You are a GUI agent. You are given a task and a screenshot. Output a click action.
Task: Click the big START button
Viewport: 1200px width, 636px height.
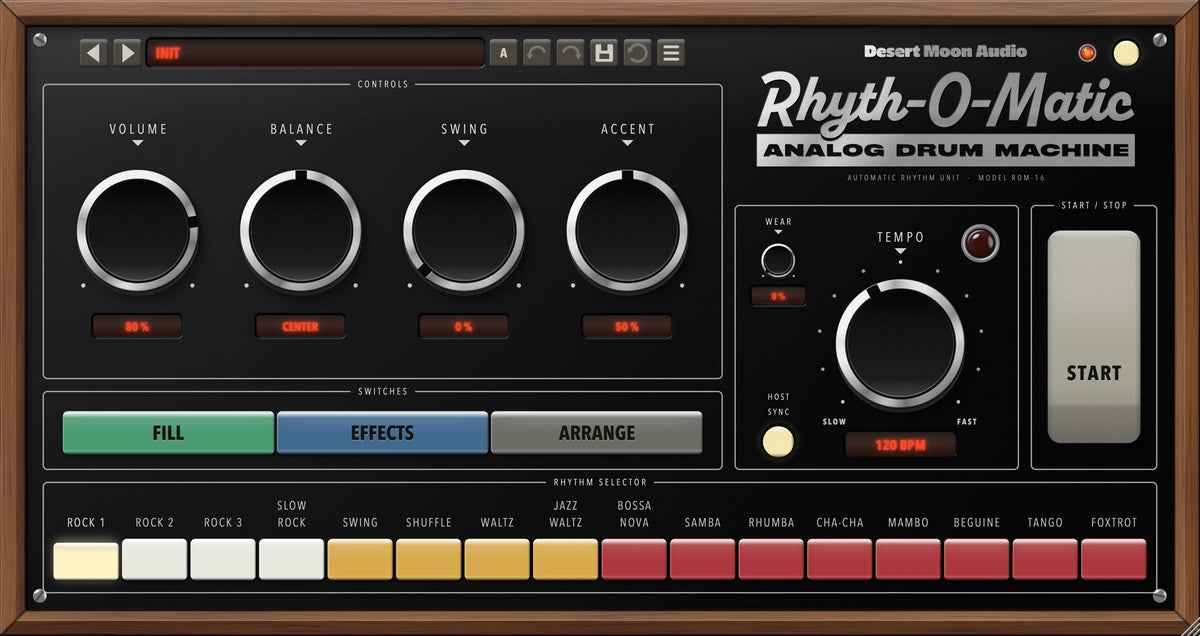[1094, 337]
